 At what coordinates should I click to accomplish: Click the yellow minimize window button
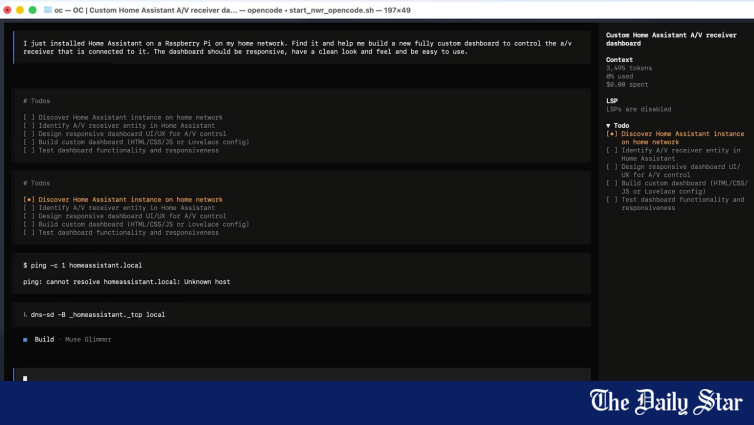(20, 10)
